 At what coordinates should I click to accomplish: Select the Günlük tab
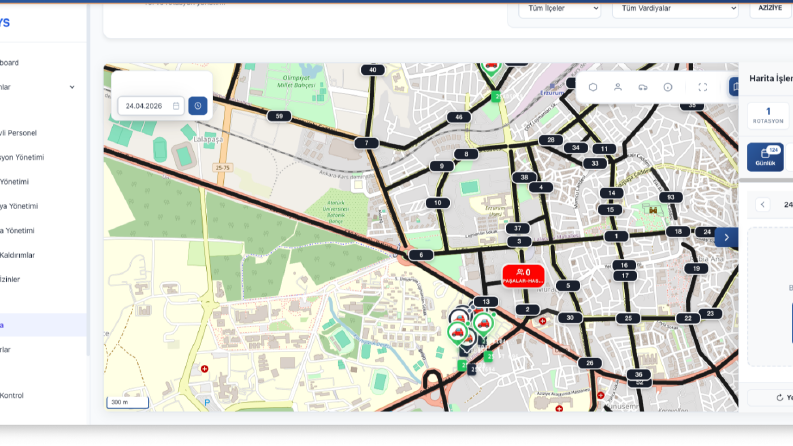[x=765, y=157]
